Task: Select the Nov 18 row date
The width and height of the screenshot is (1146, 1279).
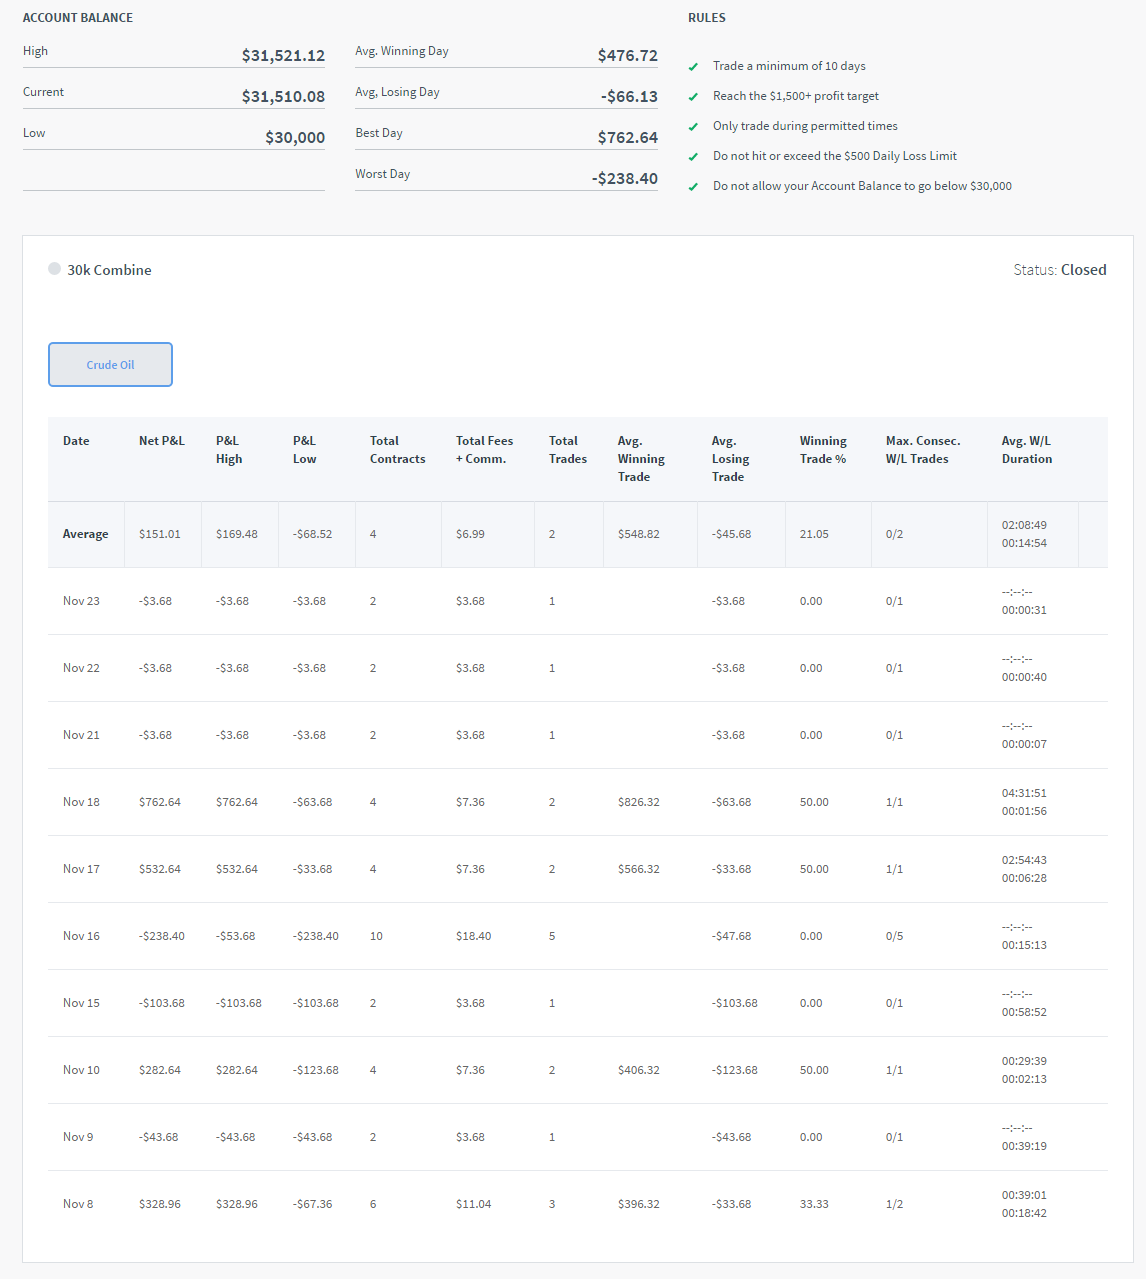Action: [81, 802]
